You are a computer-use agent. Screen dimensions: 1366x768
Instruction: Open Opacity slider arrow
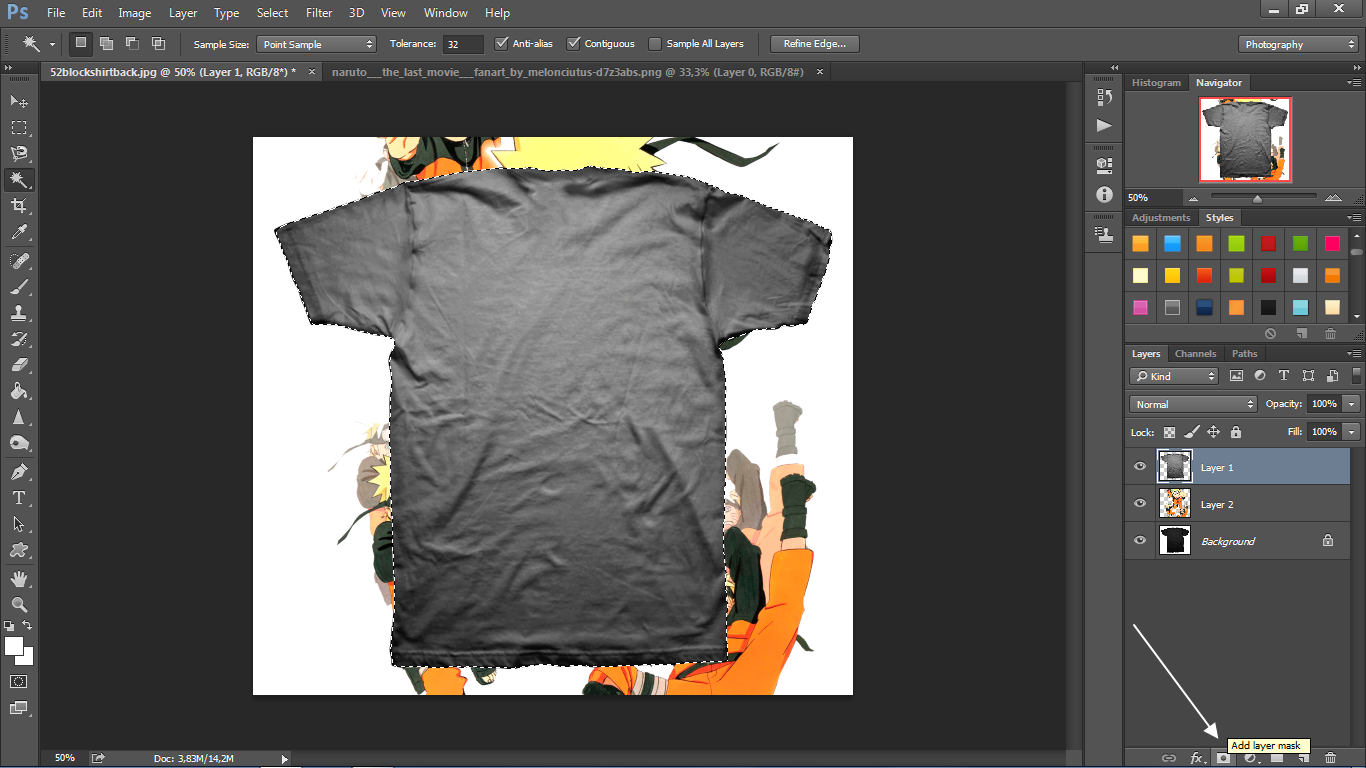(x=1352, y=404)
